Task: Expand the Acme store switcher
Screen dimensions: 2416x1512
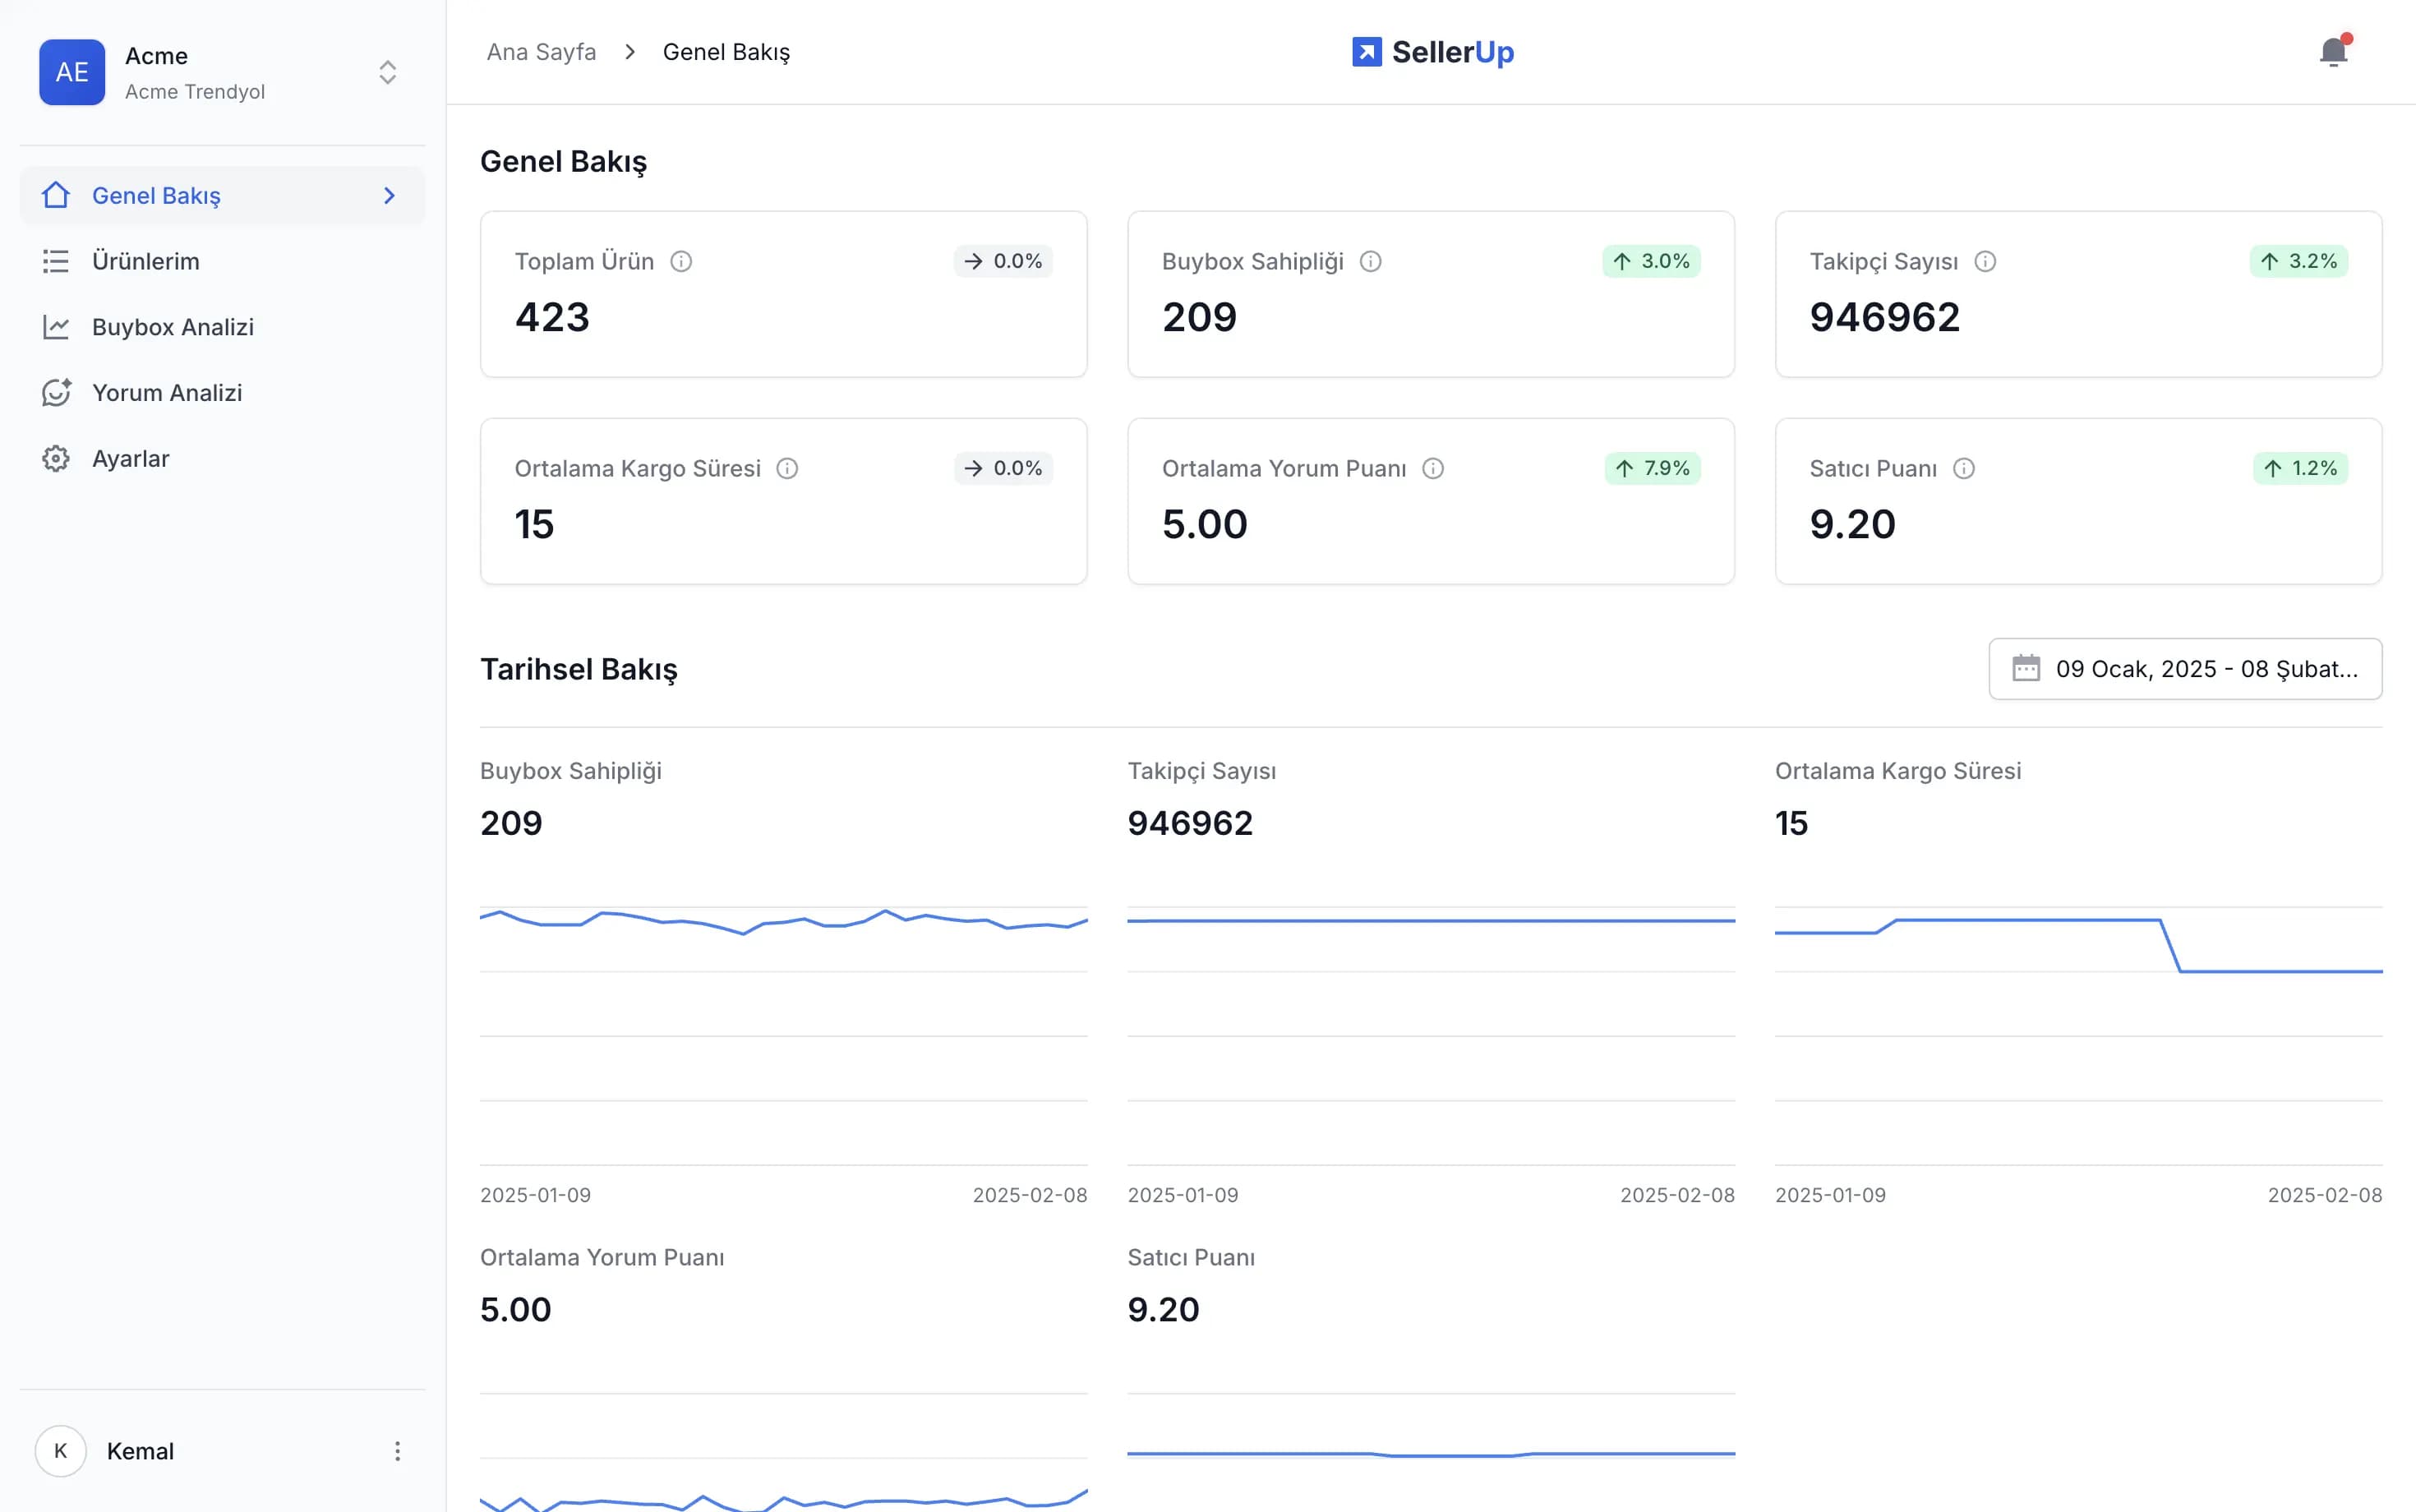Action: (x=387, y=72)
